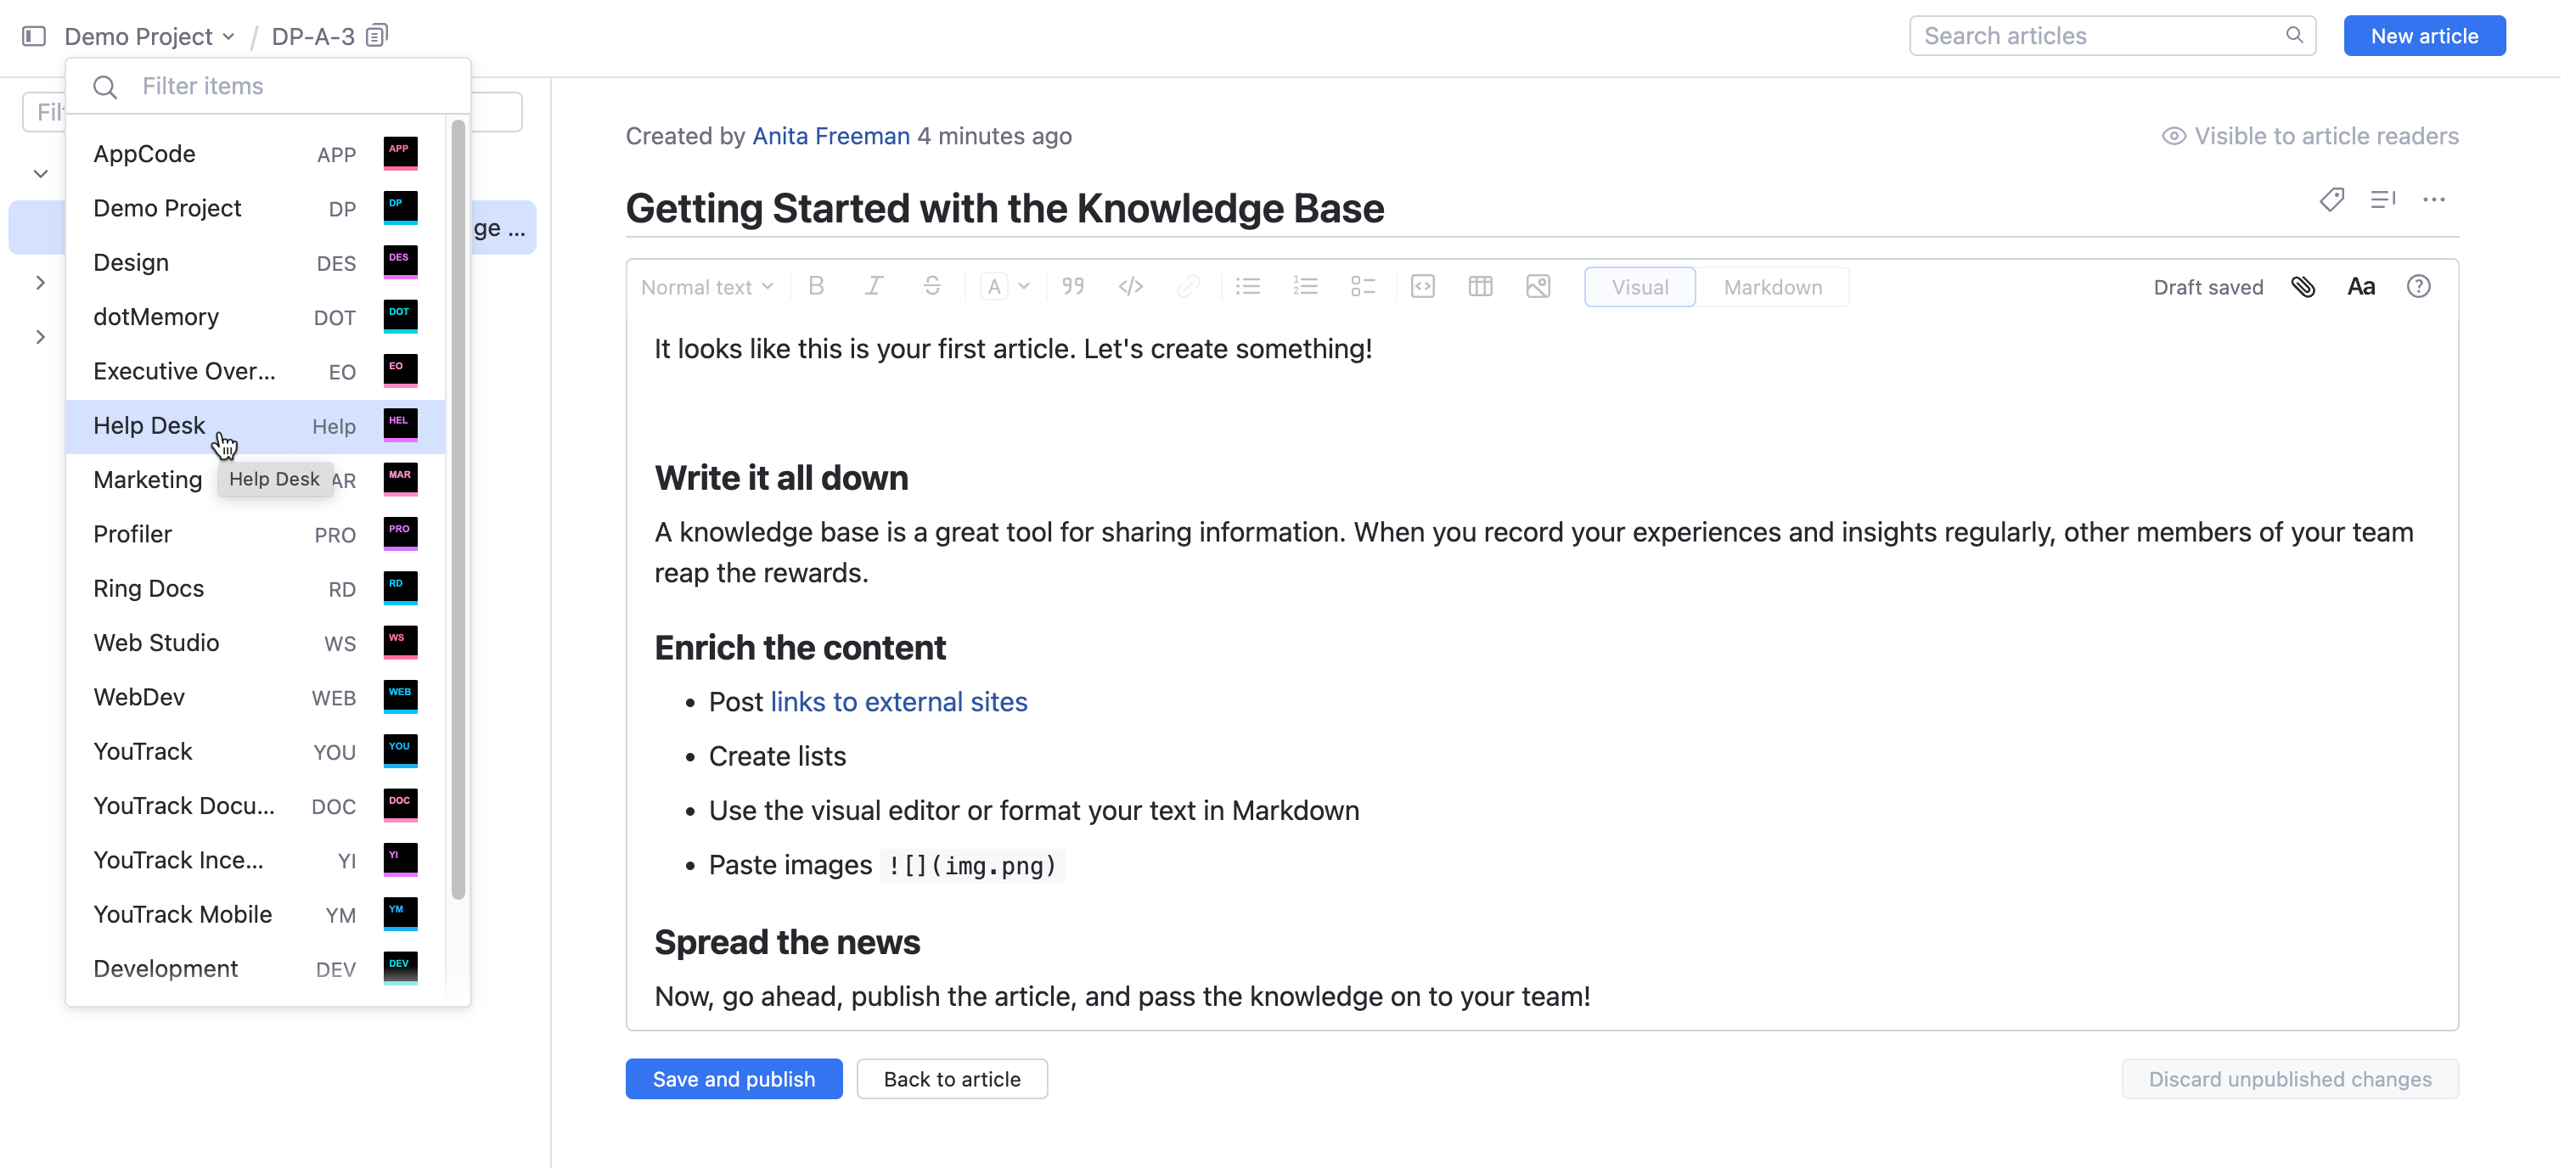Viewport: 2576px width, 1168px height.
Task: Focus the Filter items input field
Action: point(290,86)
